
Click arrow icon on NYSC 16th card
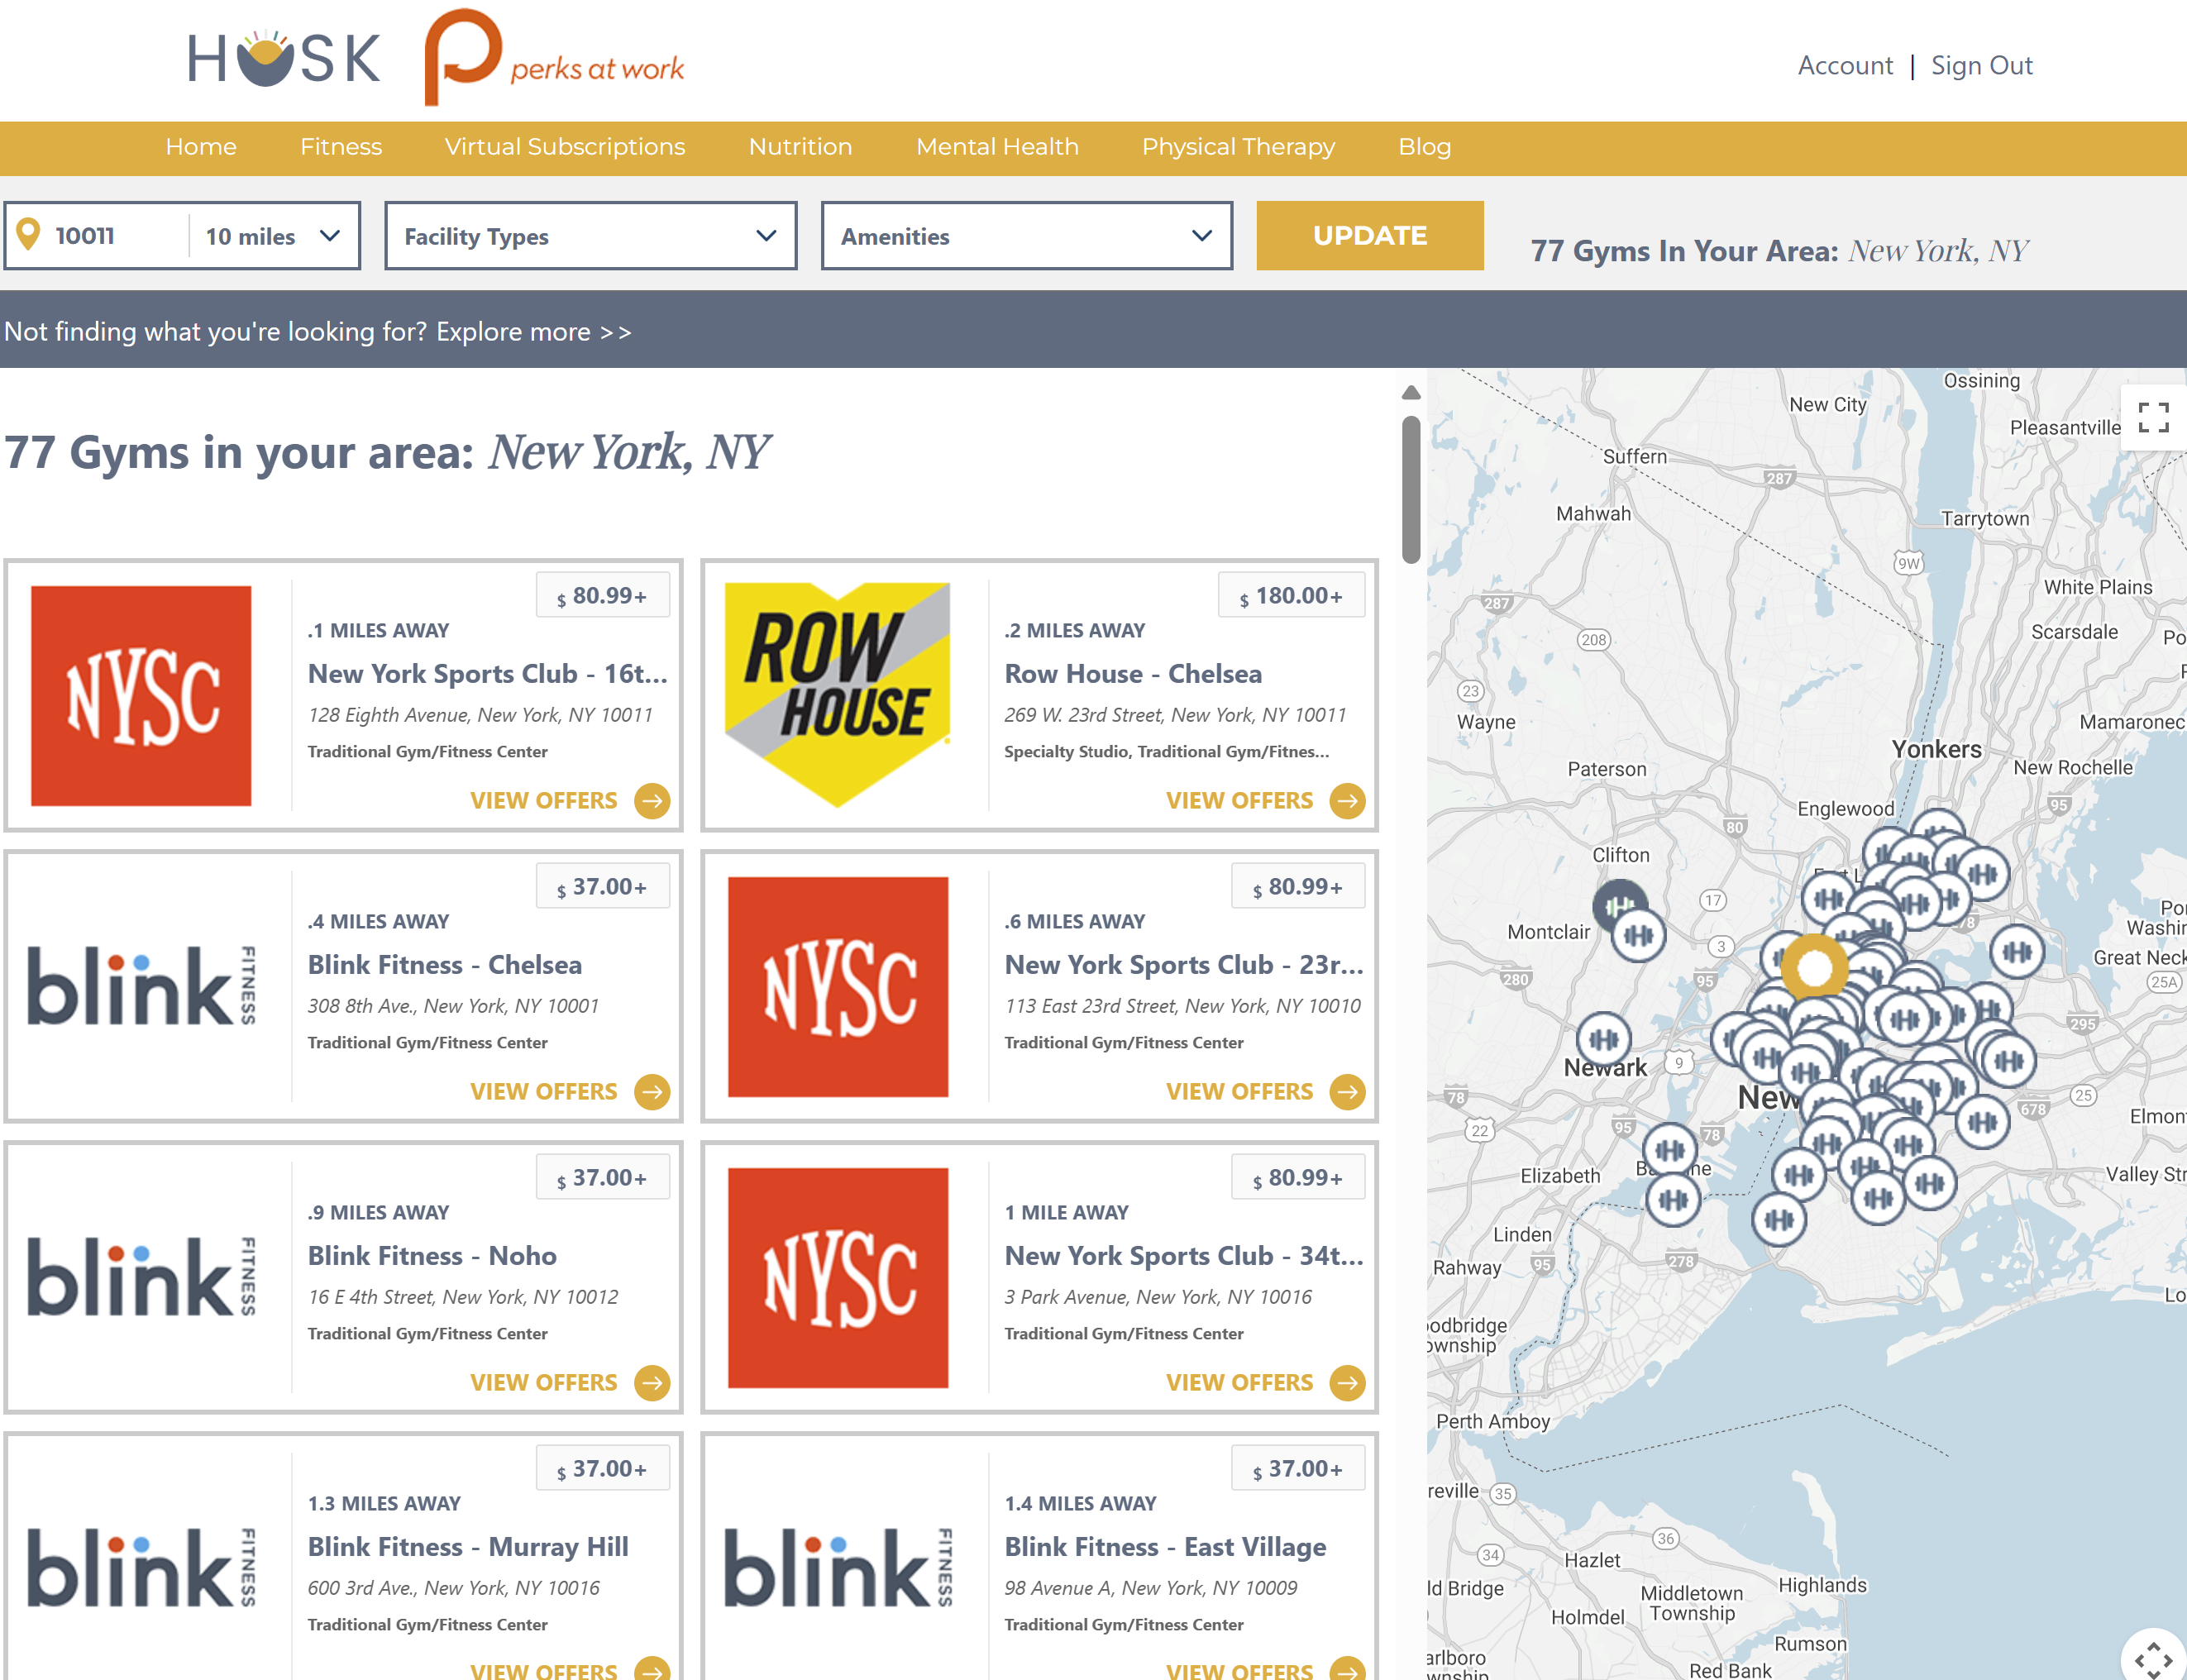[652, 800]
